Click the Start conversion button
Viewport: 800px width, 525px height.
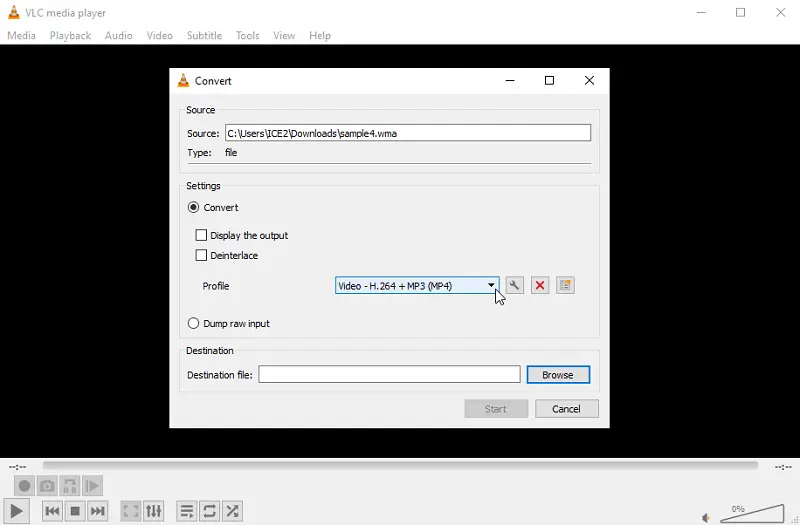pos(496,409)
